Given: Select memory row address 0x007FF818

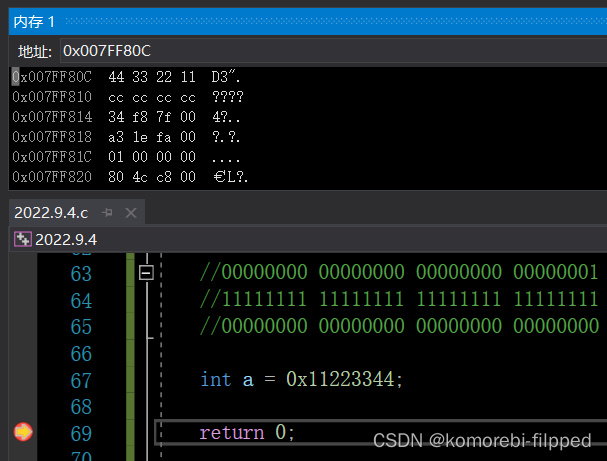Looking at the screenshot, I should click(x=52, y=137).
